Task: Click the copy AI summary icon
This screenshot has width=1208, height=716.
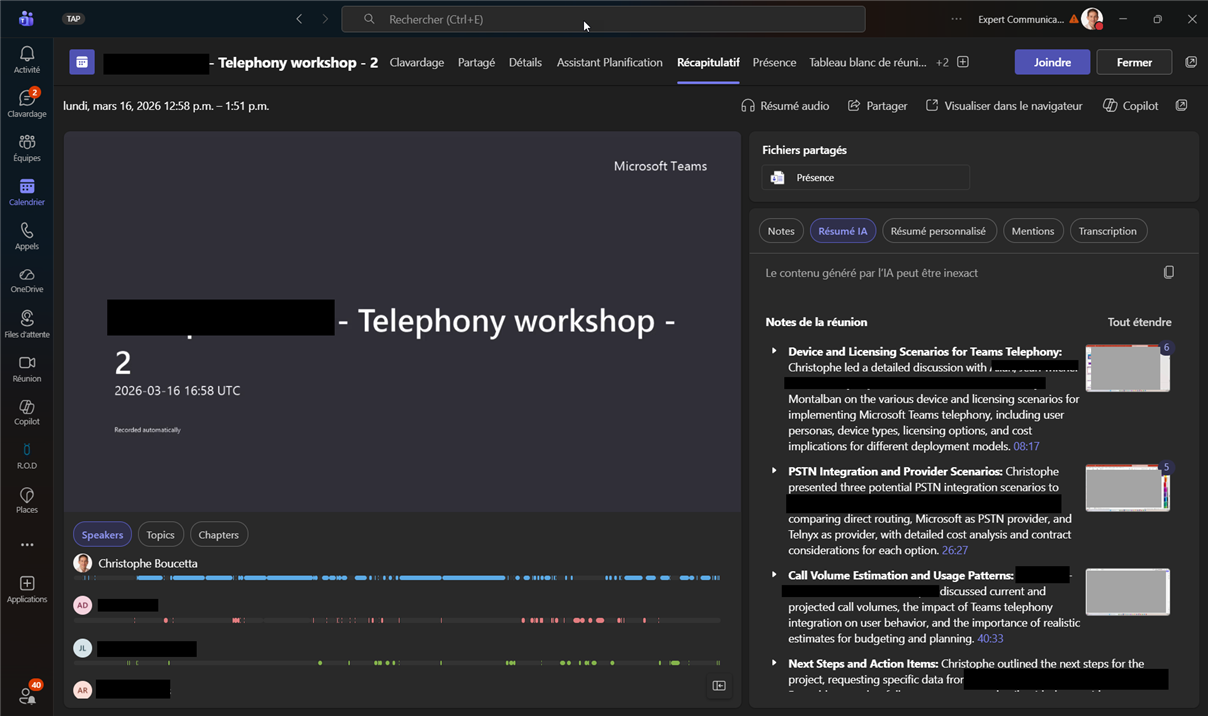Action: (1168, 273)
